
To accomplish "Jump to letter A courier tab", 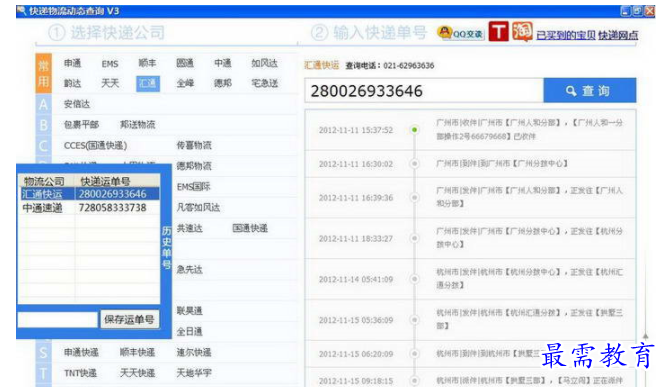I will click(44, 104).
